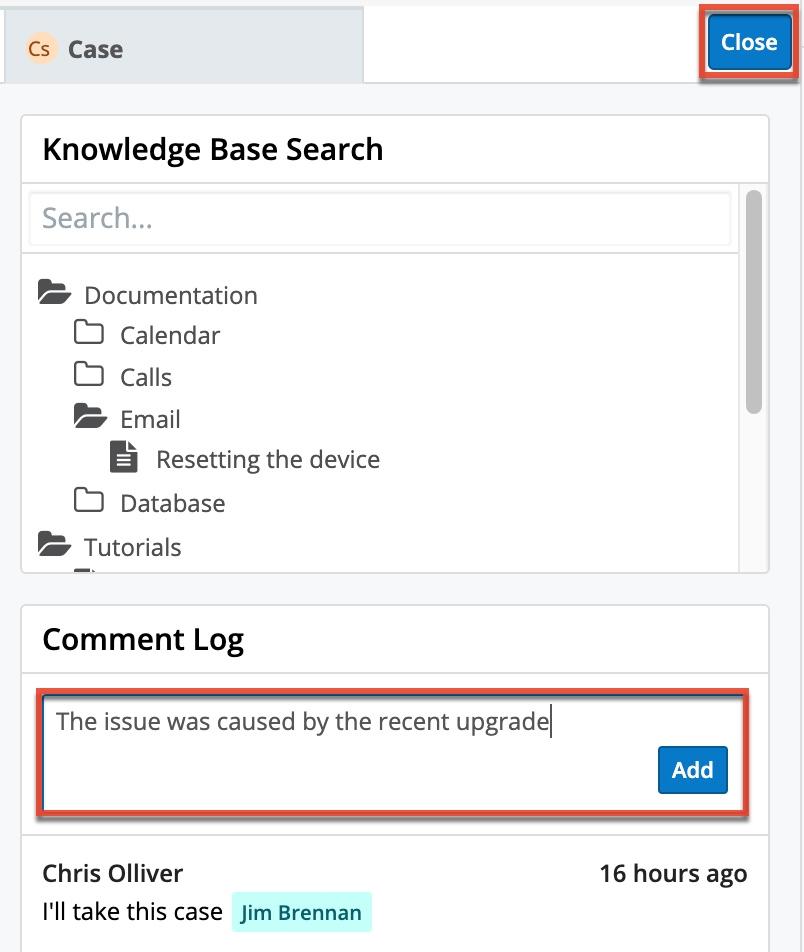Click the folder icon next to Calls

pos(89,375)
